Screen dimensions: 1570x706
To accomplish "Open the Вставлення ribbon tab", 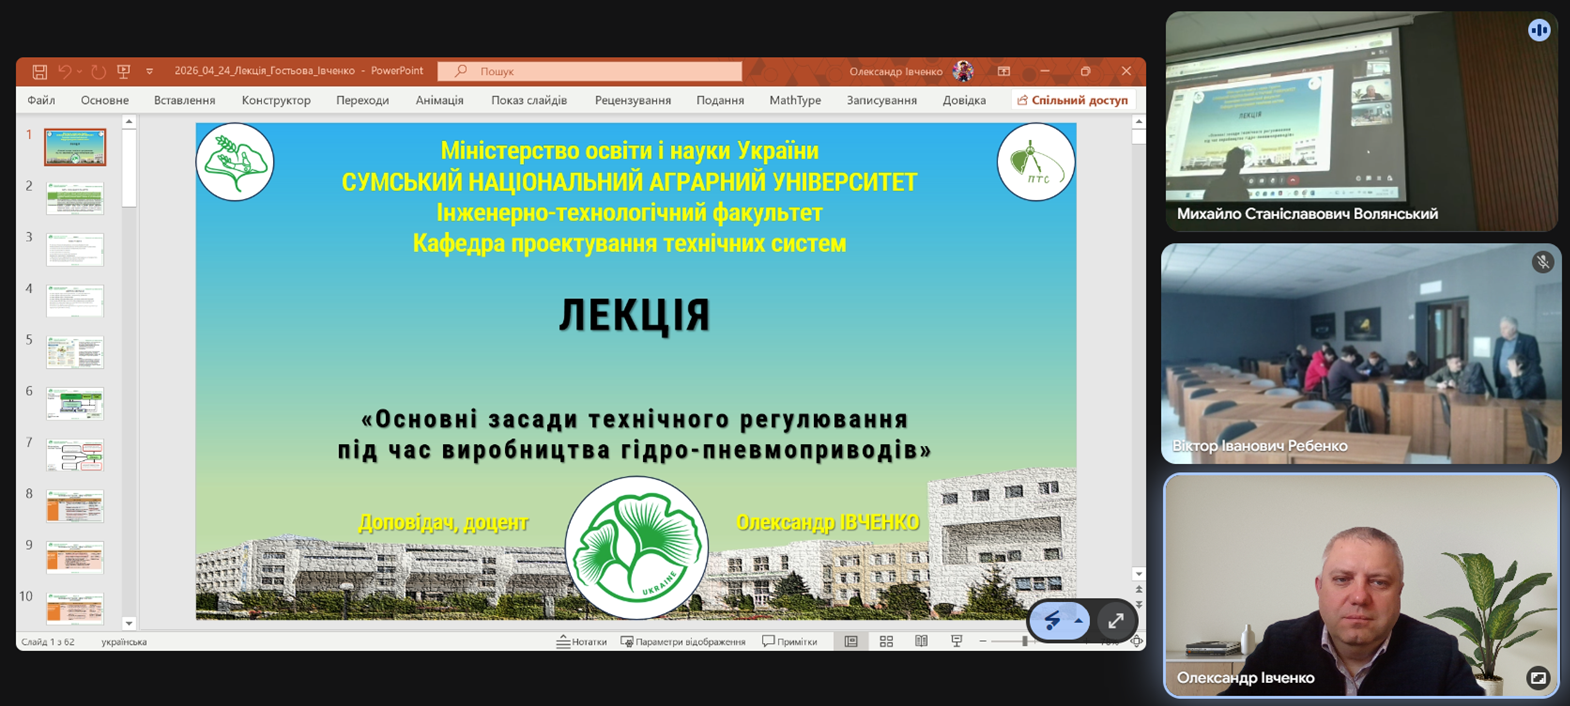I will click(184, 100).
